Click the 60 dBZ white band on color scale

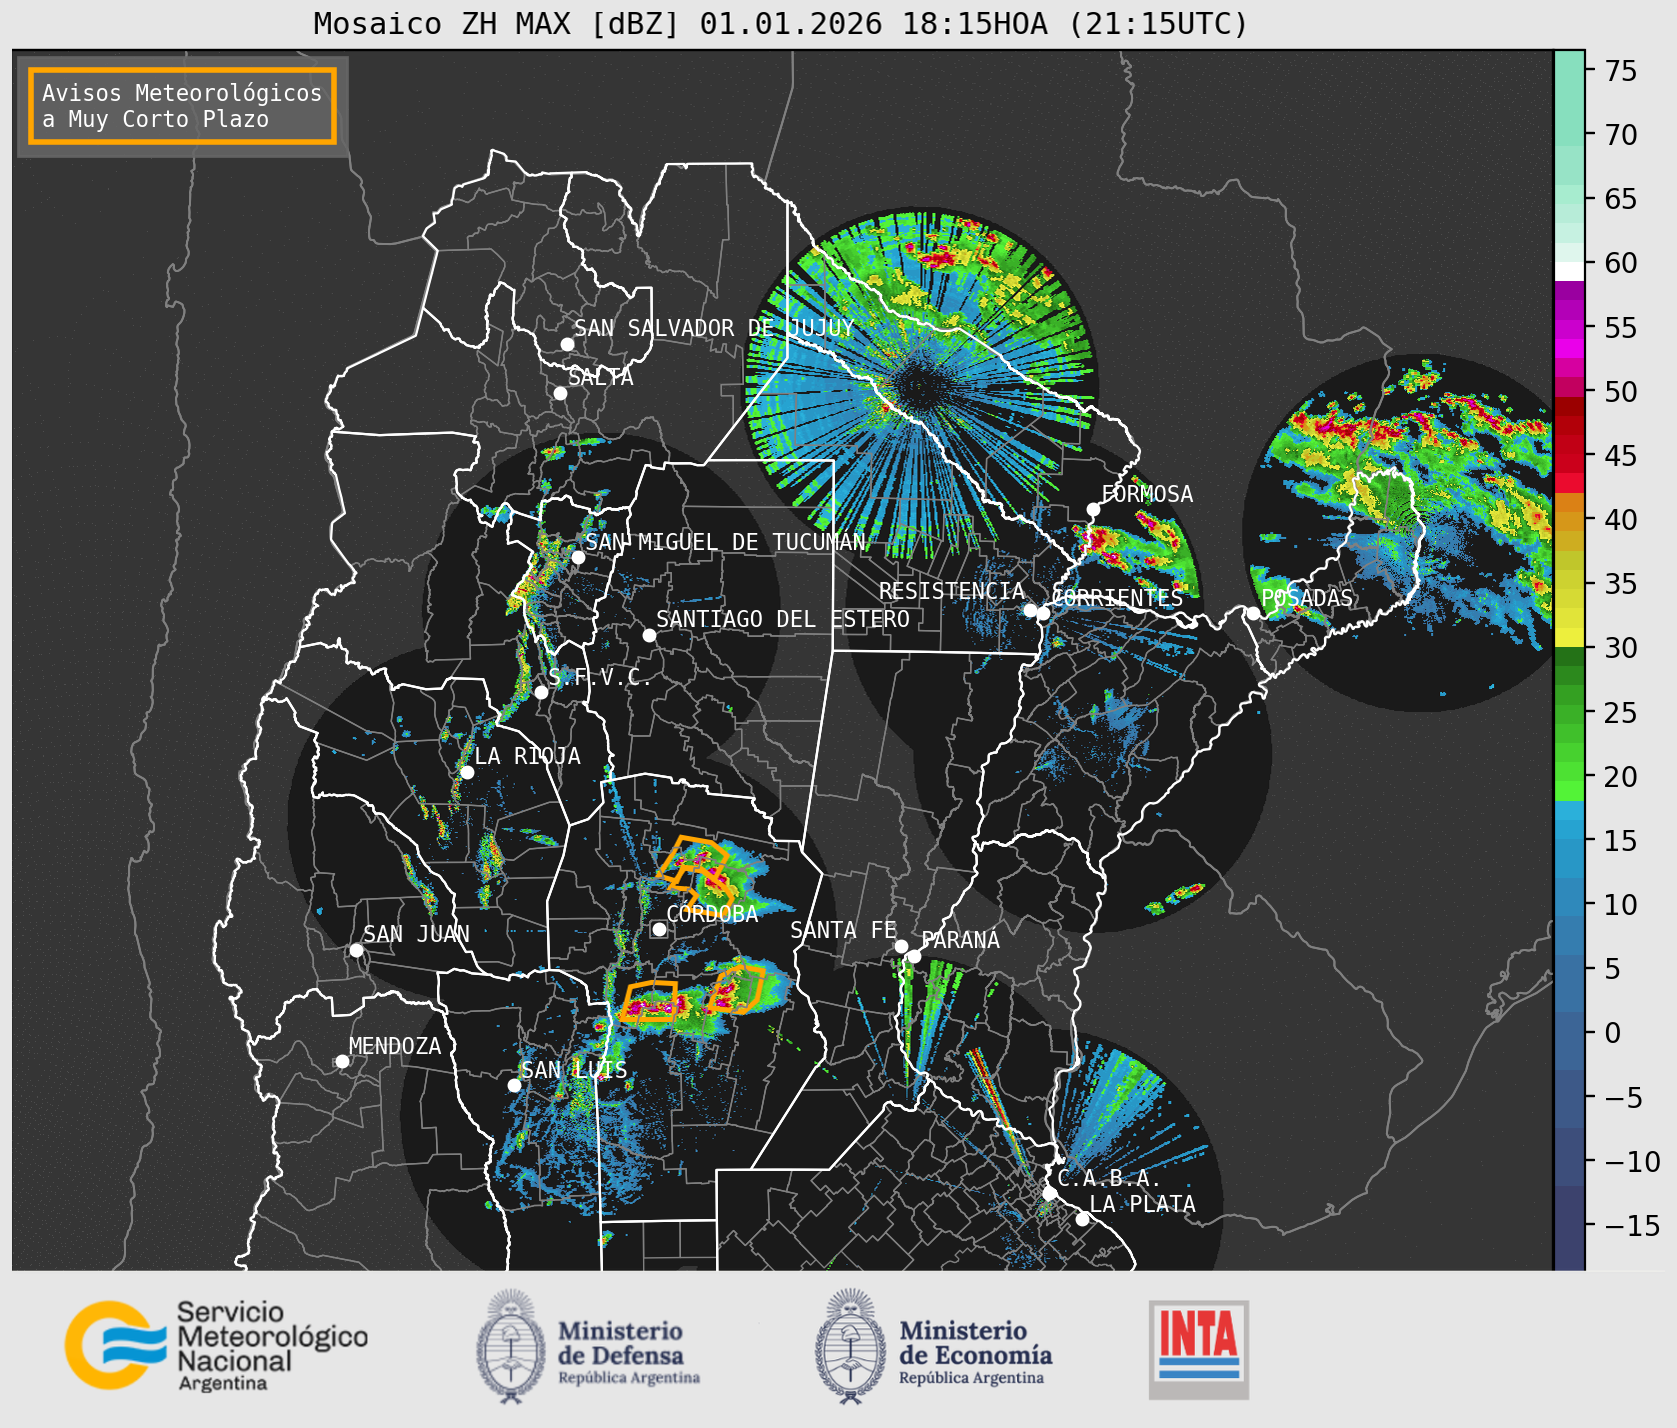[1569, 271]
